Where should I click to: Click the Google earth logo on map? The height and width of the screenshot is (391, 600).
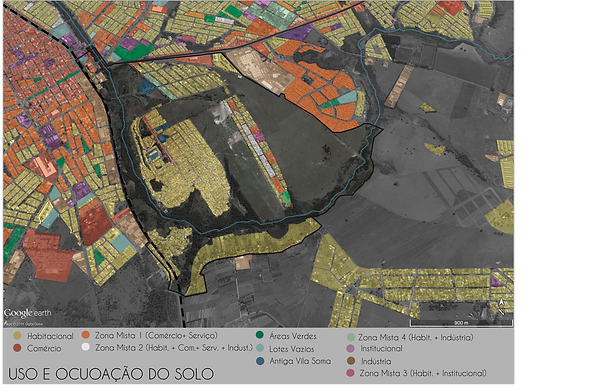coord(28,313)
